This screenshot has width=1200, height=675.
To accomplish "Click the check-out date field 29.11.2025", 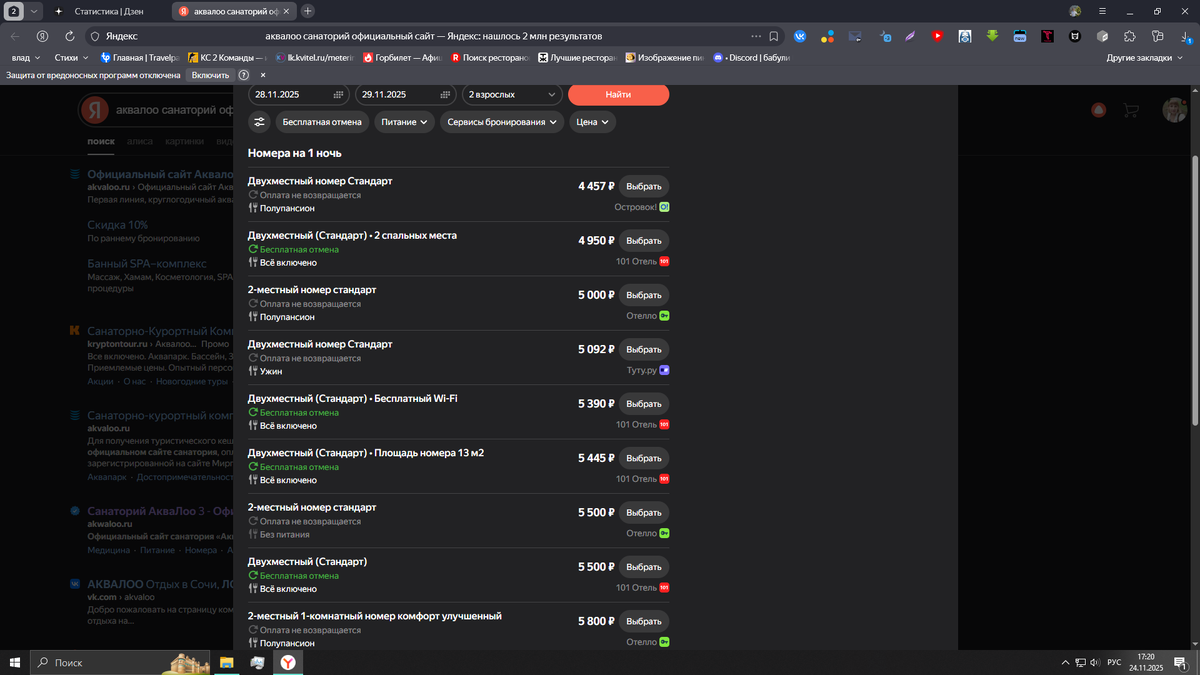I will pos(406,94).
